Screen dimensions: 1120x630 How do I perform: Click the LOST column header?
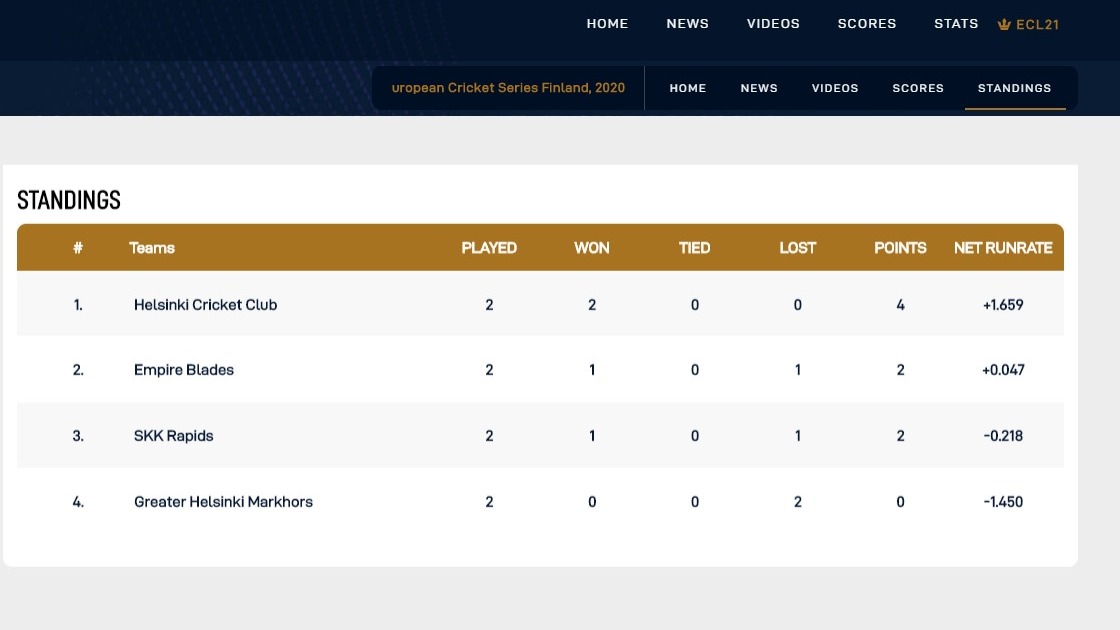pos(797,248)
